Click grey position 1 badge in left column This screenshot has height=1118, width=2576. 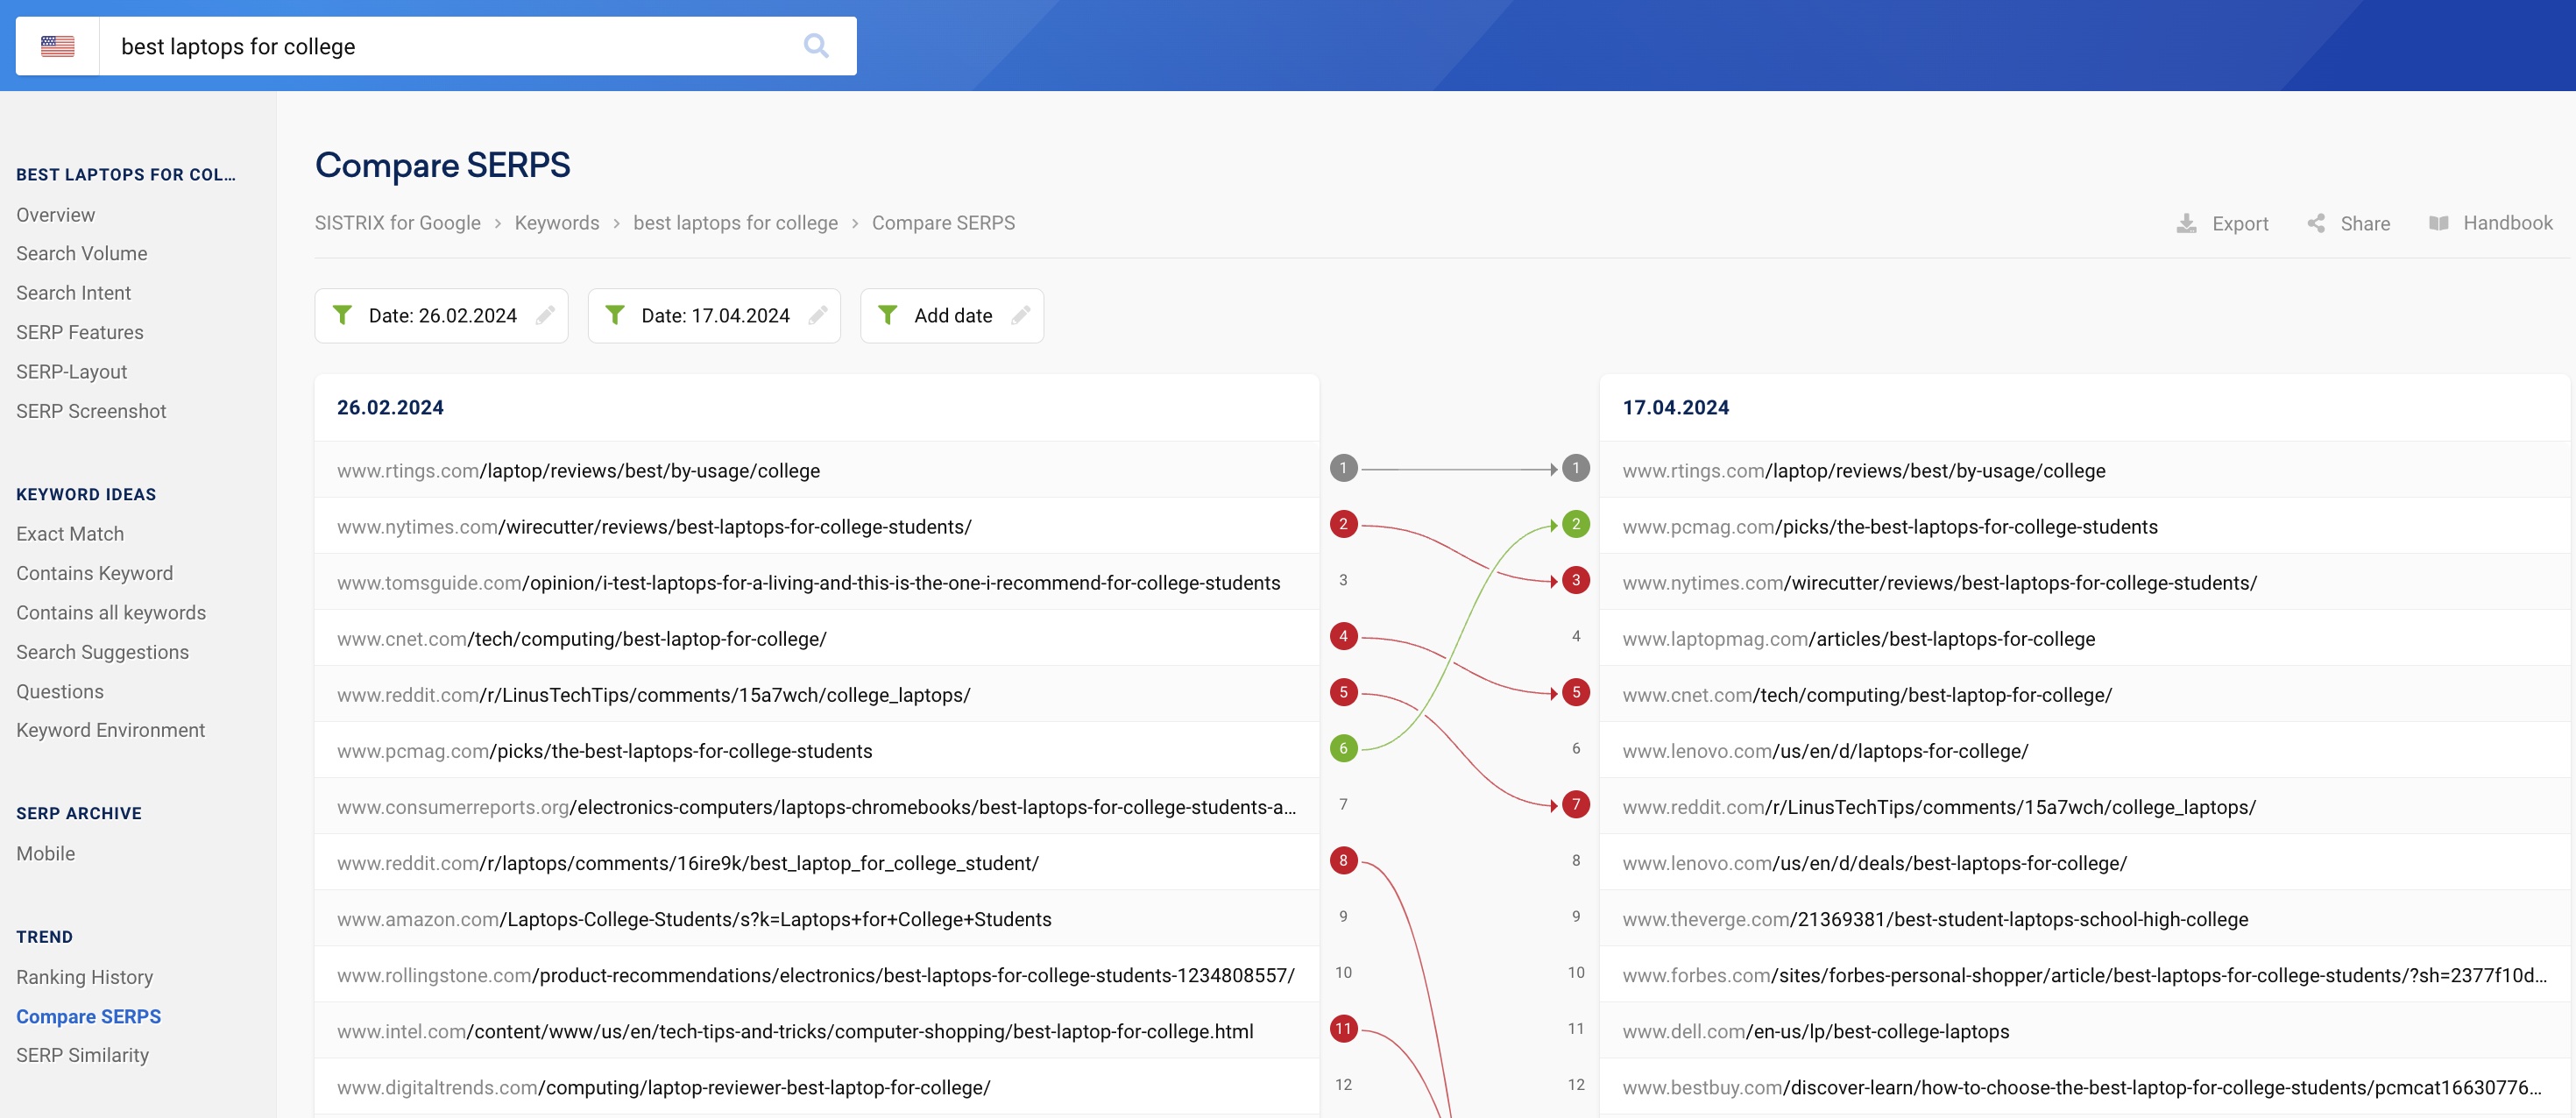(1343, 468)
